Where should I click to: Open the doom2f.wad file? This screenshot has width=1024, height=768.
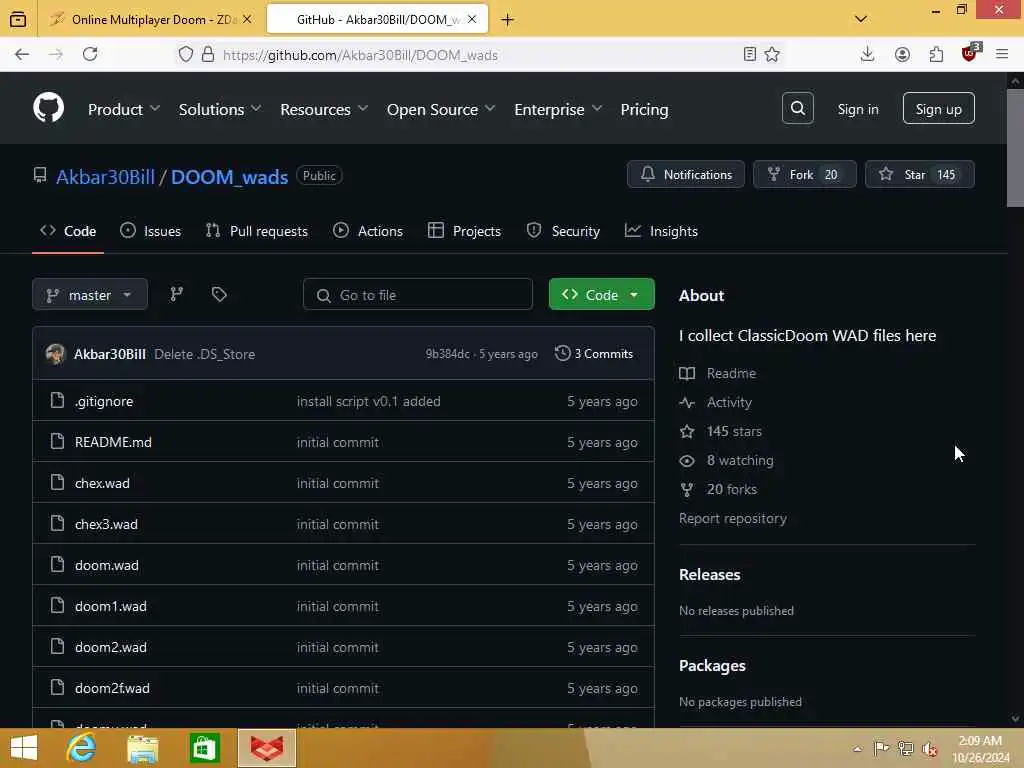pyautogui.click(x=112, y=688)
